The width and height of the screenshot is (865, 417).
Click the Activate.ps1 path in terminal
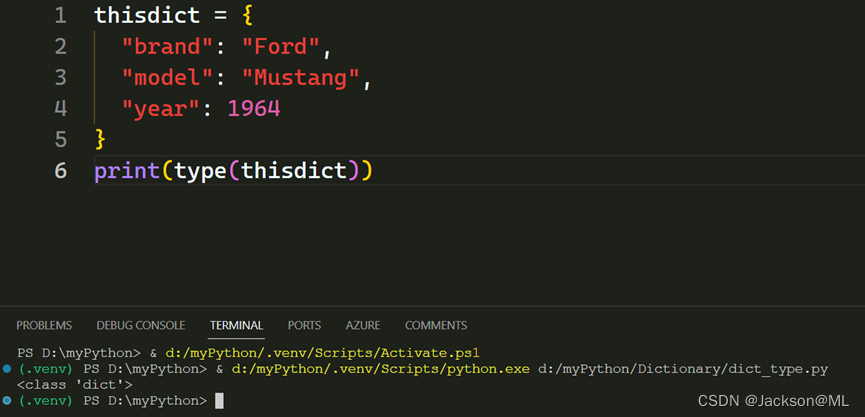tap(320, 353)
